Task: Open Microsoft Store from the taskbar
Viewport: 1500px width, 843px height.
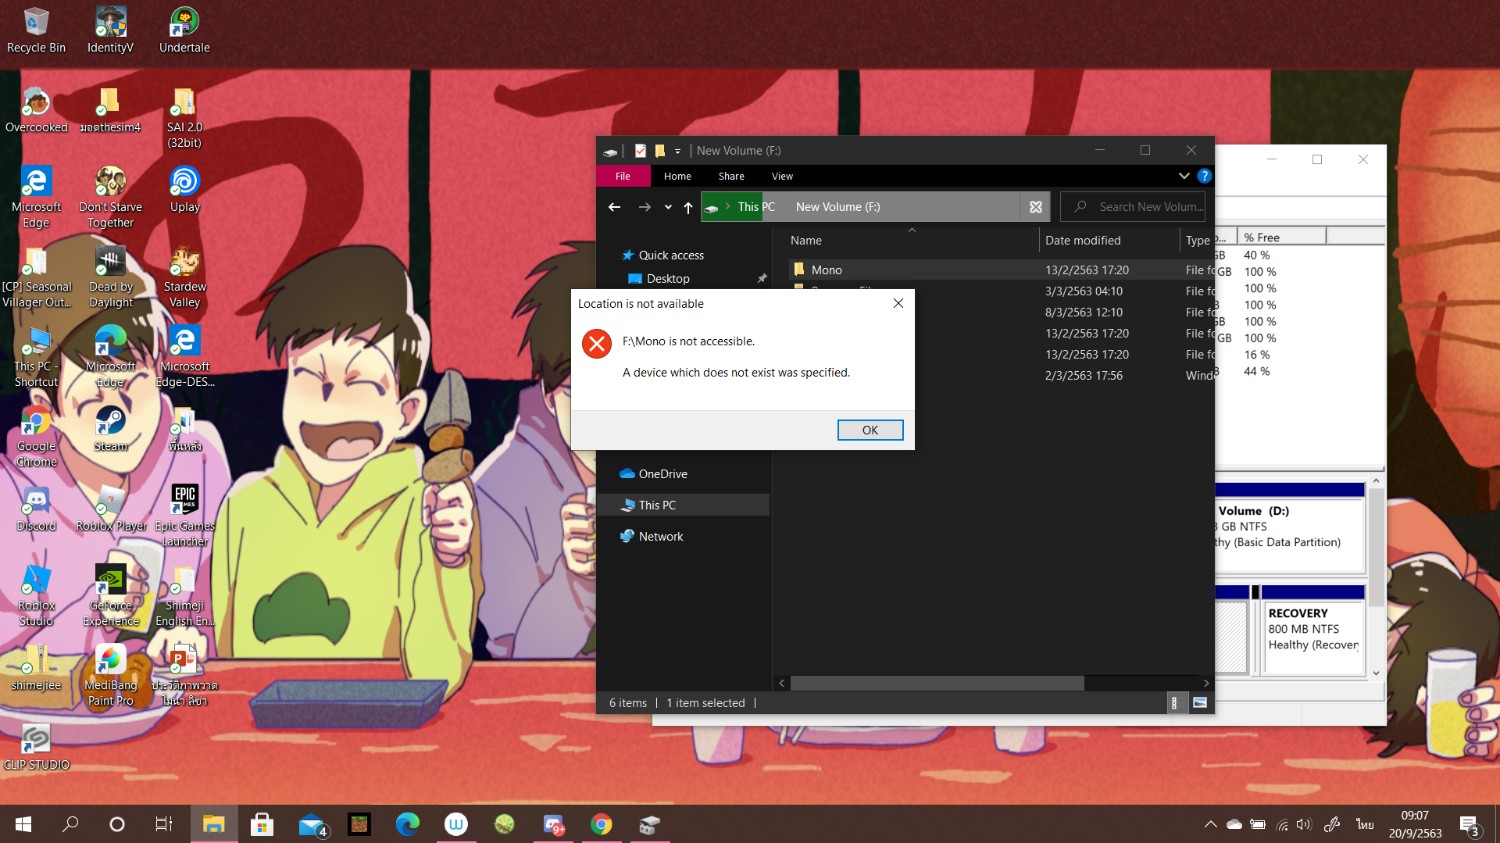Action: pyautogui.click(x=262, y=824)
